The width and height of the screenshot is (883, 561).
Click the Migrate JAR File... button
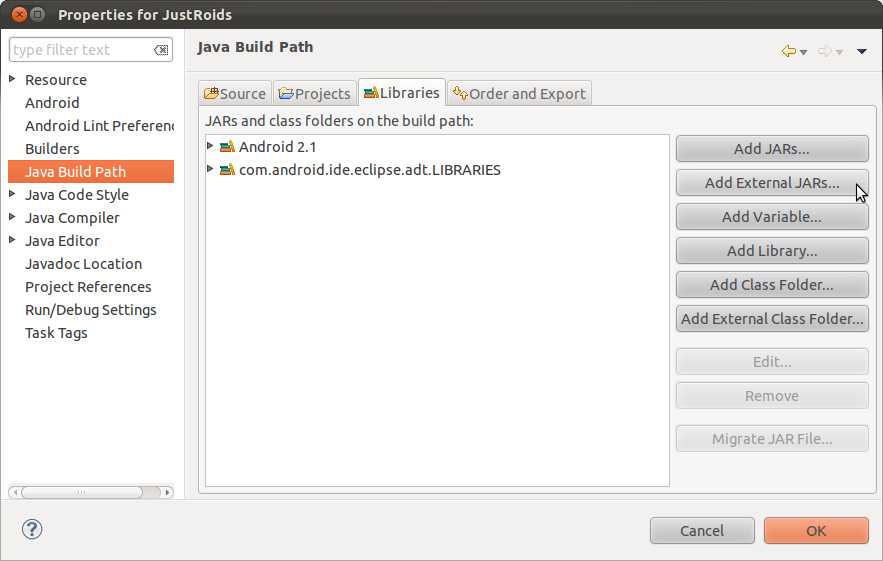[x=772, y=439]
